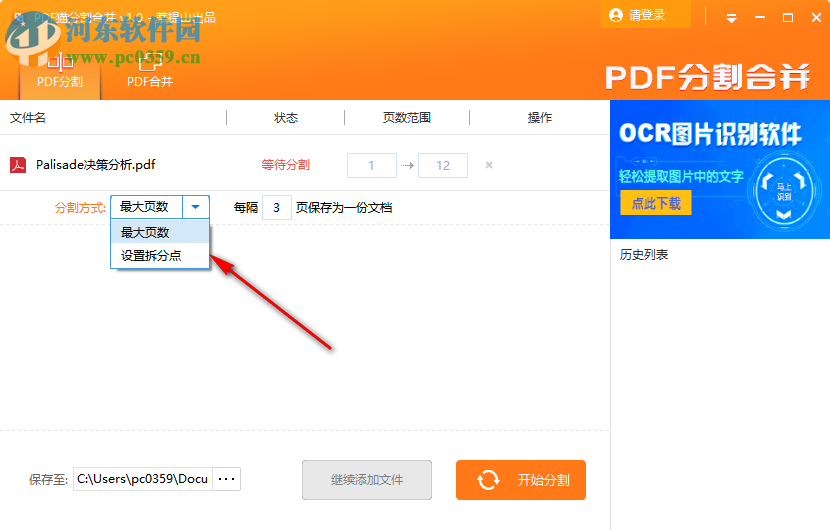
Task: Start splitting with 开始分割 button
Action: 521,480
